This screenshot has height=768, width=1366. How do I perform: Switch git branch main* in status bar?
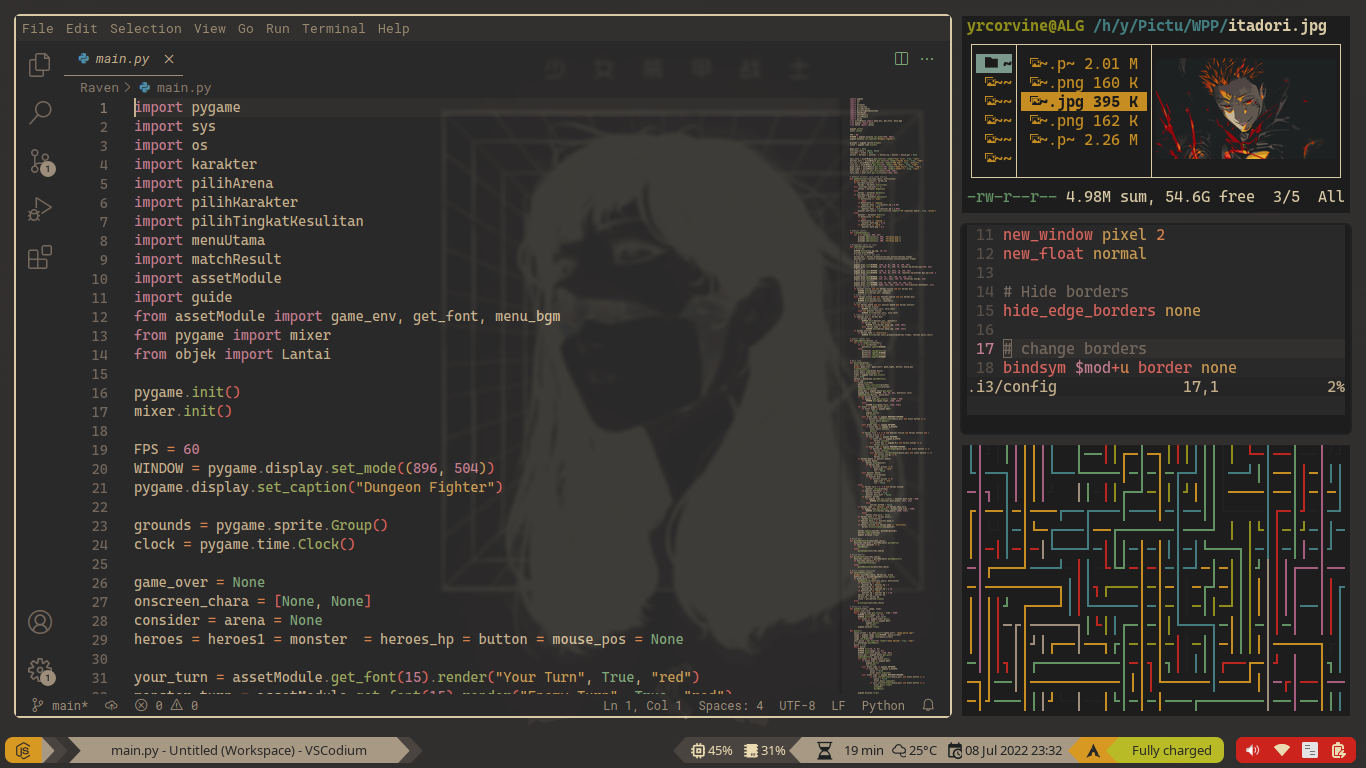point(60,705)
